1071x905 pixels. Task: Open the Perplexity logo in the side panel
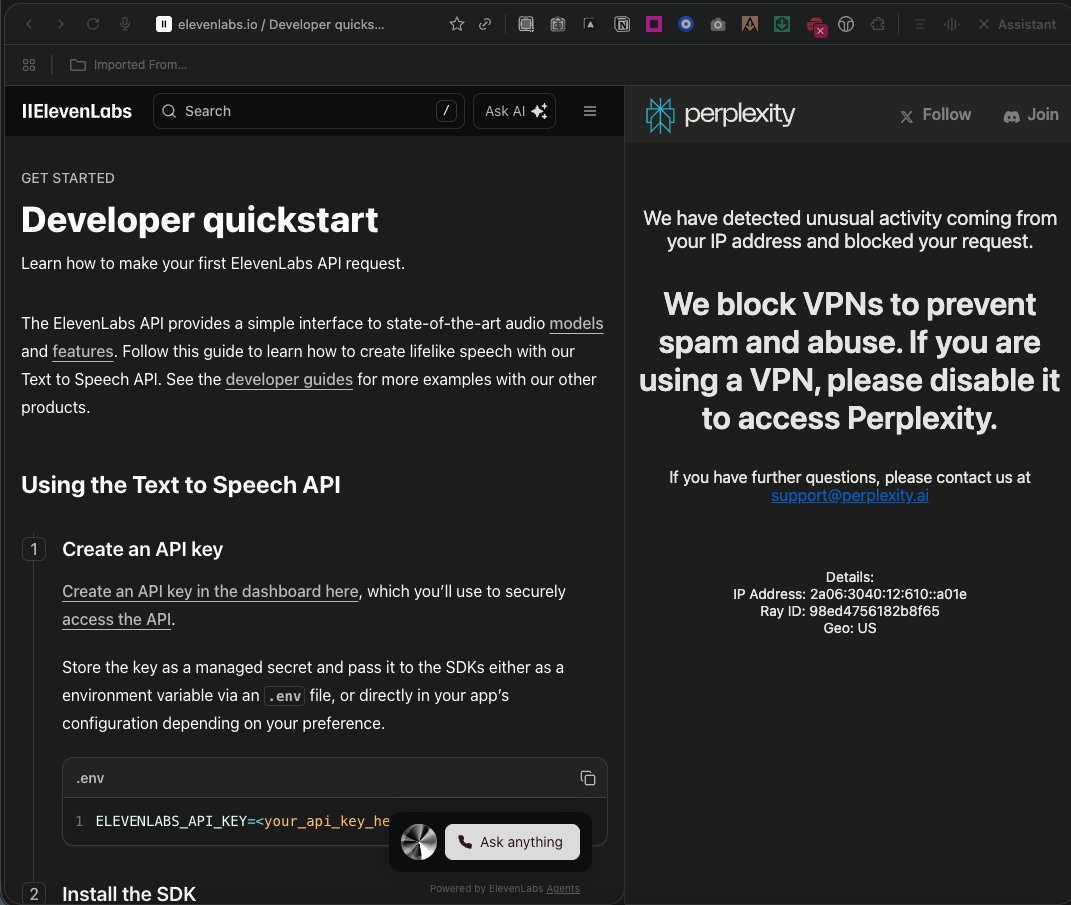click(720, 115)
